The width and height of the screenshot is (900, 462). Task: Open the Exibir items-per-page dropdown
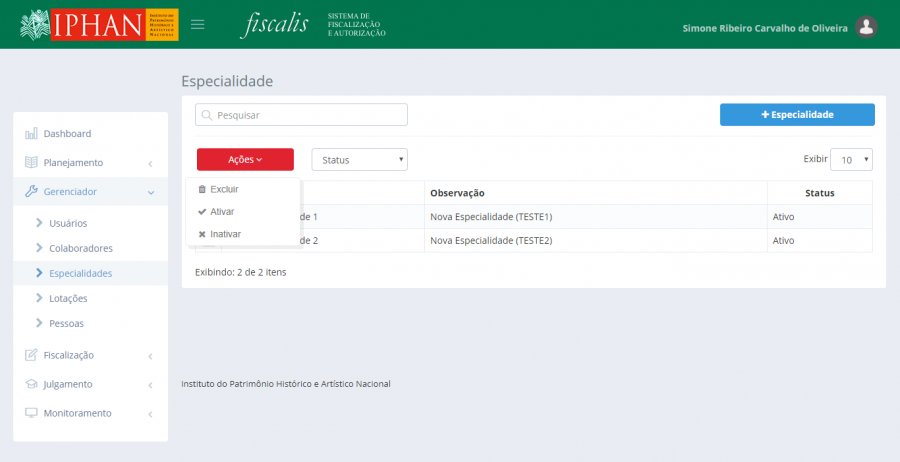pyautogui.click(x=851, y=160)
